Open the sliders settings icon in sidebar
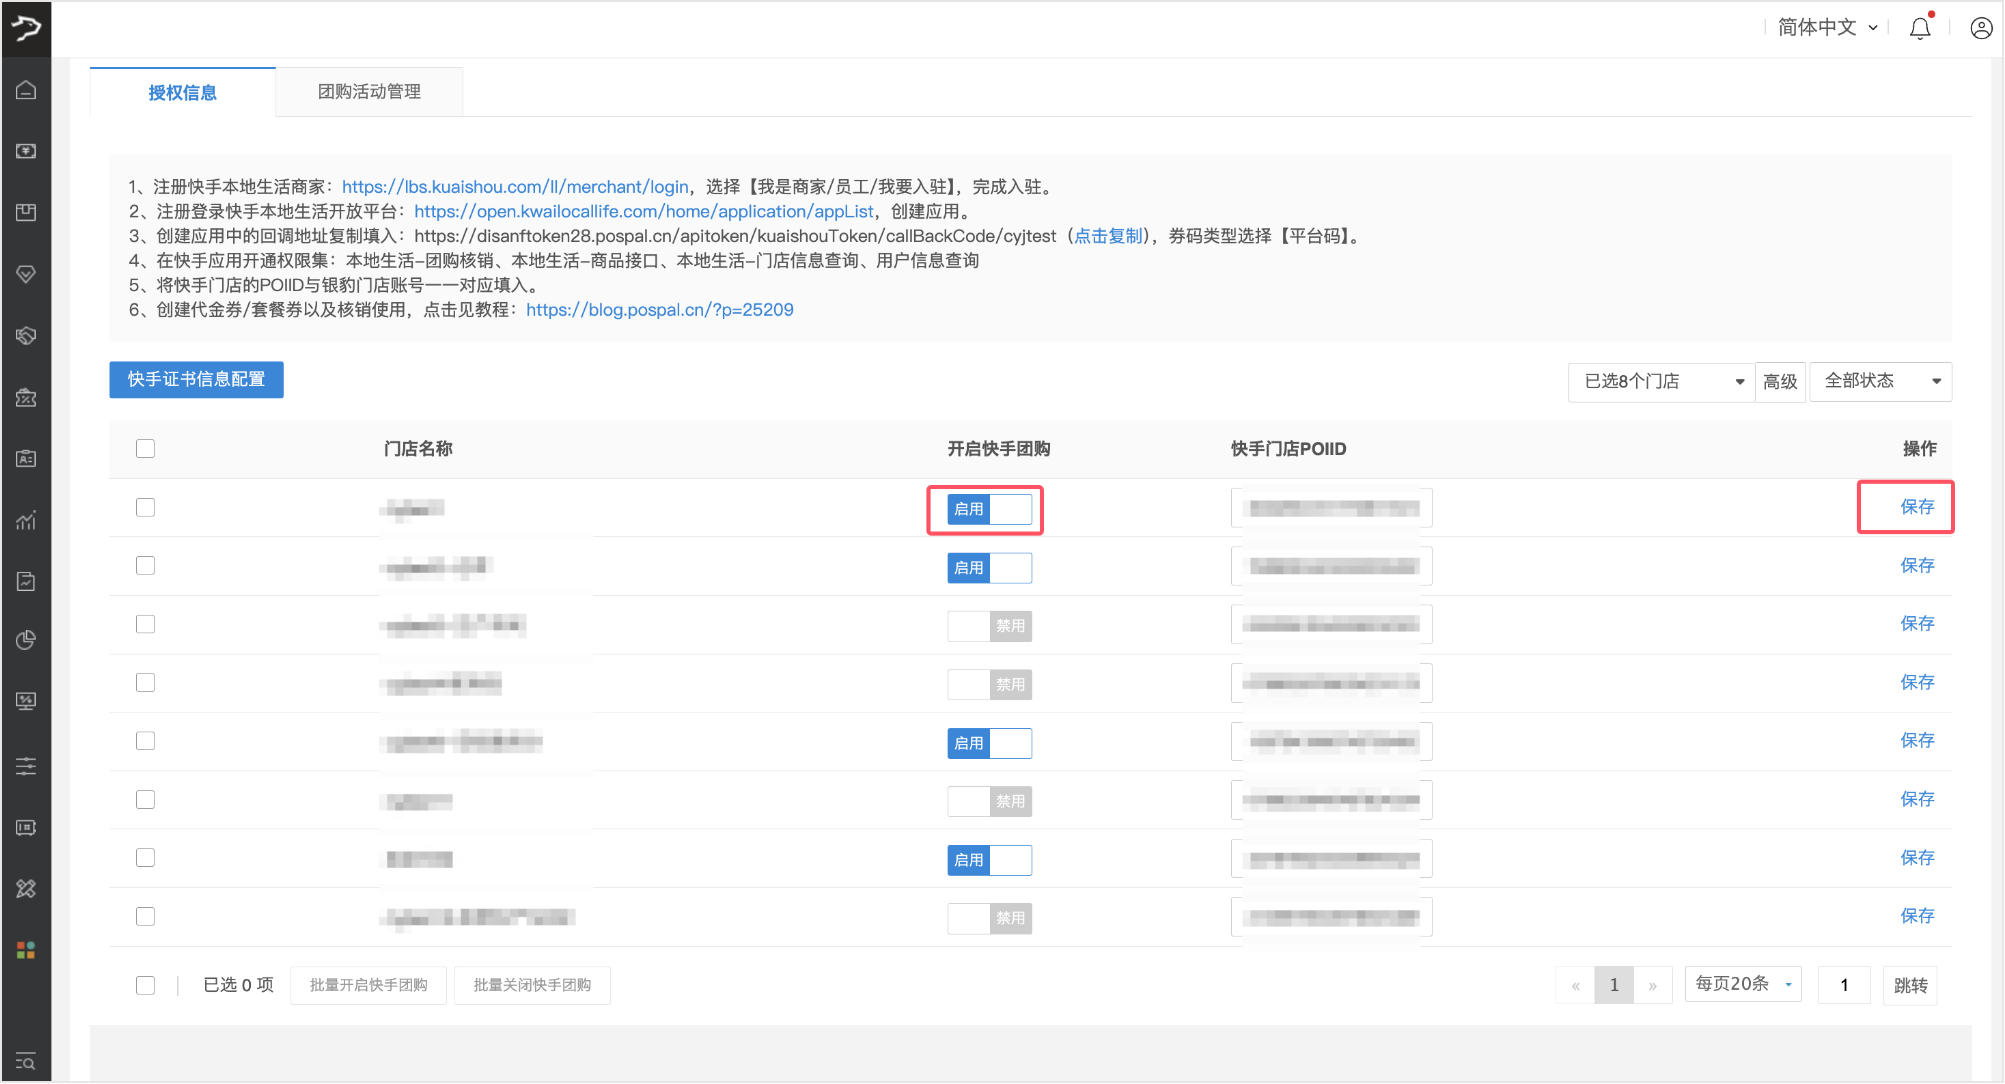The image size is (2005, 1084). pyautogui.click(x=26, y=766)
